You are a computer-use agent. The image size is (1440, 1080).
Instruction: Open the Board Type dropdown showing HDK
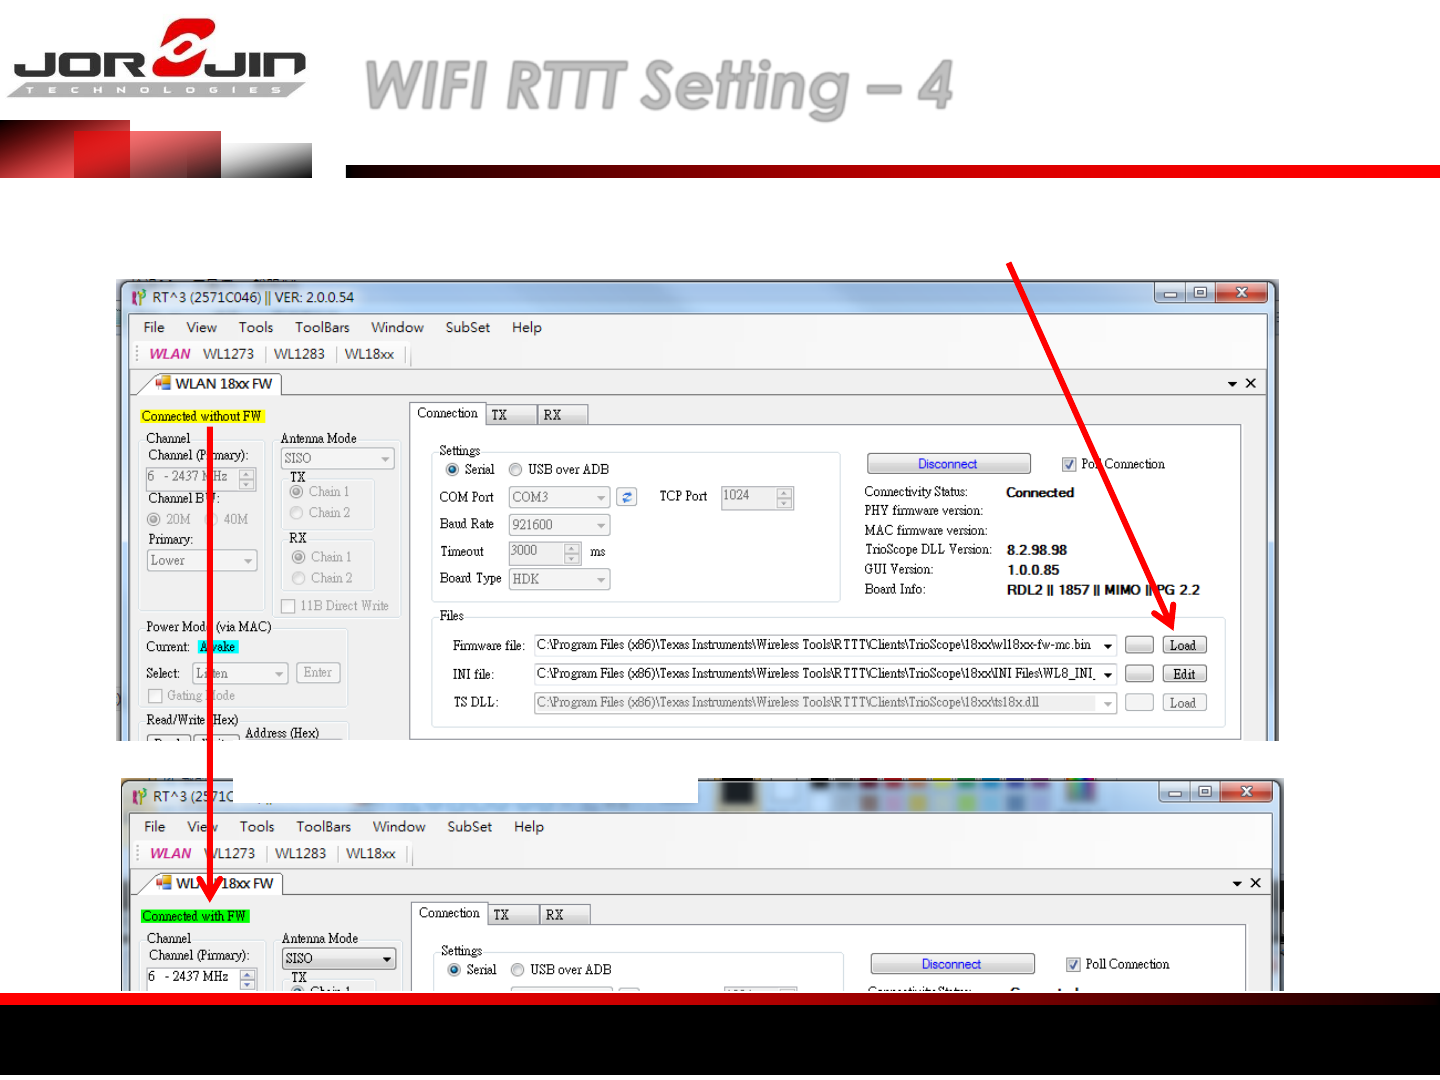560,579
